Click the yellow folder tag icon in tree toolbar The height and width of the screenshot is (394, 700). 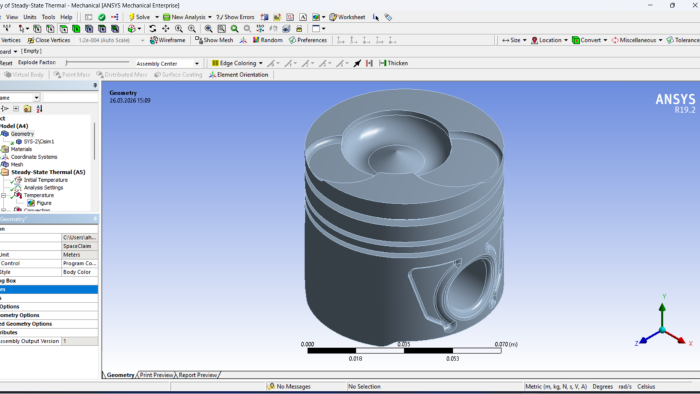pyautogui.click(x=27, y=108)
